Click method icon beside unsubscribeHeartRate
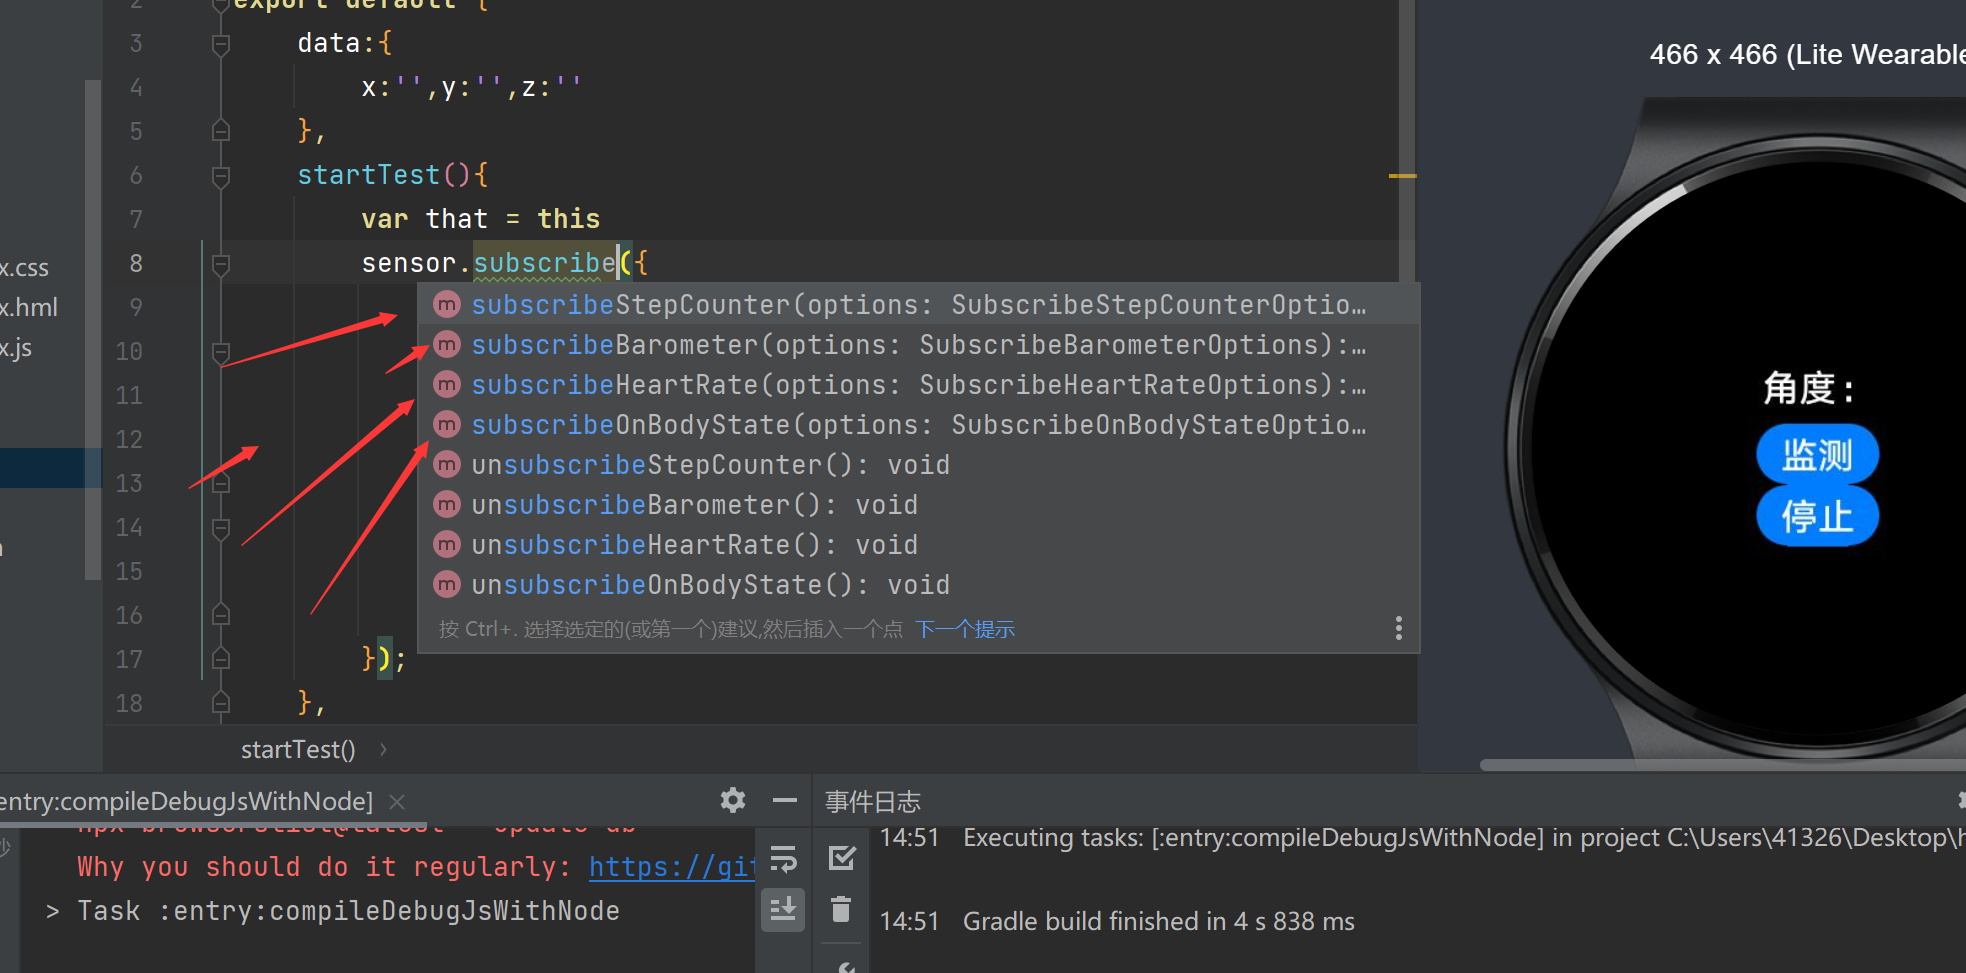The width and height of the screenshot is (1966, 973). point(447,544)
